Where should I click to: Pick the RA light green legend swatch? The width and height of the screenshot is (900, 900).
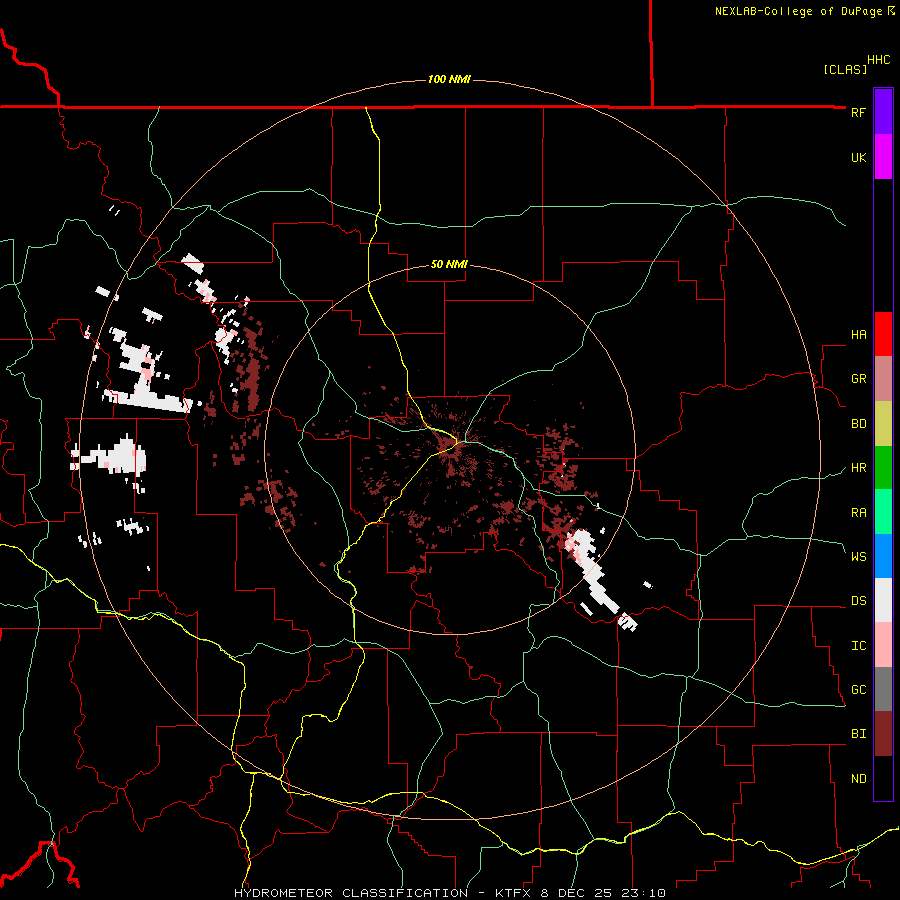883,511
